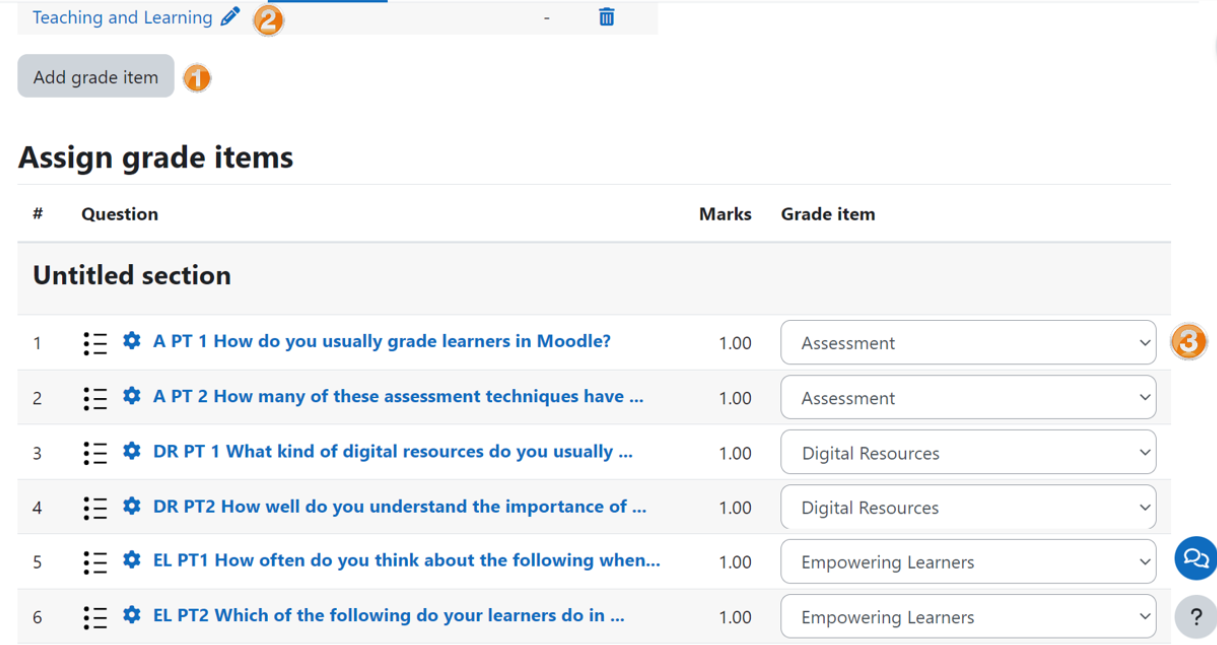This screenshot has width=1217, height=645.
Task: Expand grade item dropdown for question 1
Action: tap(967, 343)
